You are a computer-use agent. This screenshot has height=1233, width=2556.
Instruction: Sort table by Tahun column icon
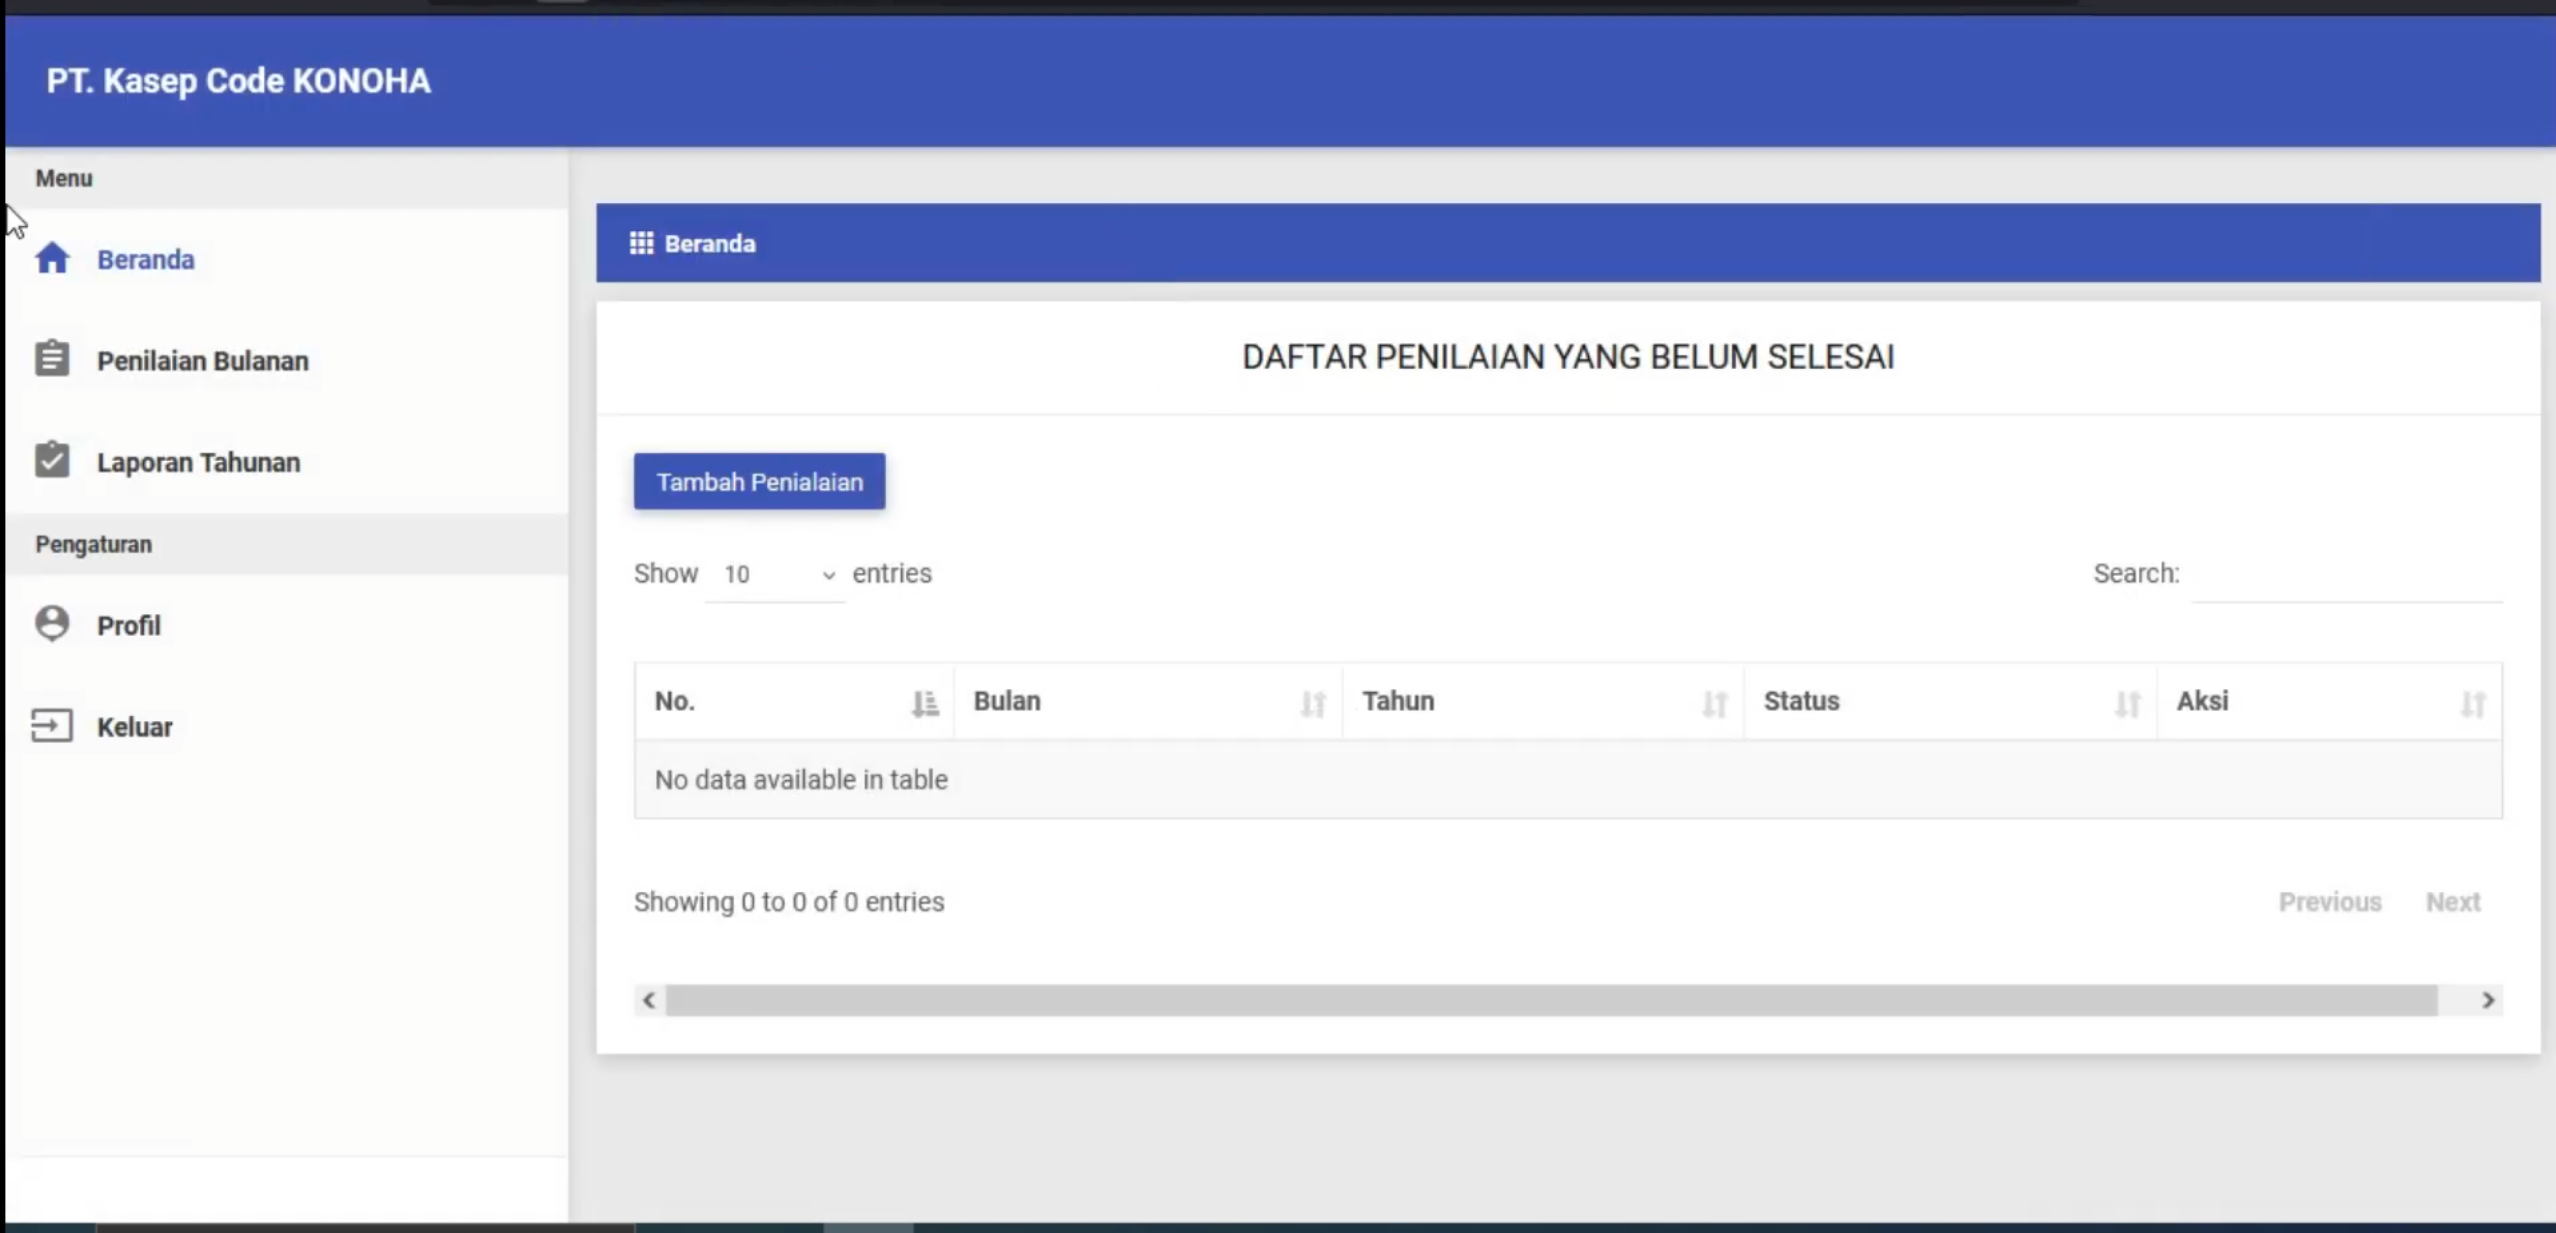pyautogui.click(x=1715, y=704)
